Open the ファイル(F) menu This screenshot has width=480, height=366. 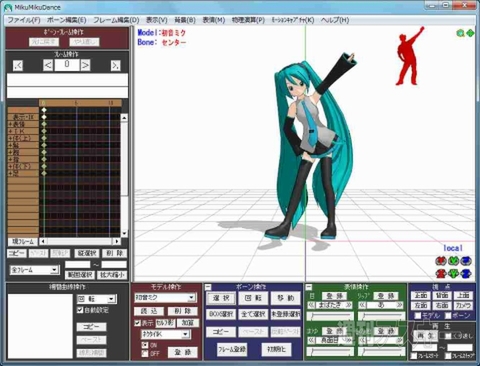point(24,20)
